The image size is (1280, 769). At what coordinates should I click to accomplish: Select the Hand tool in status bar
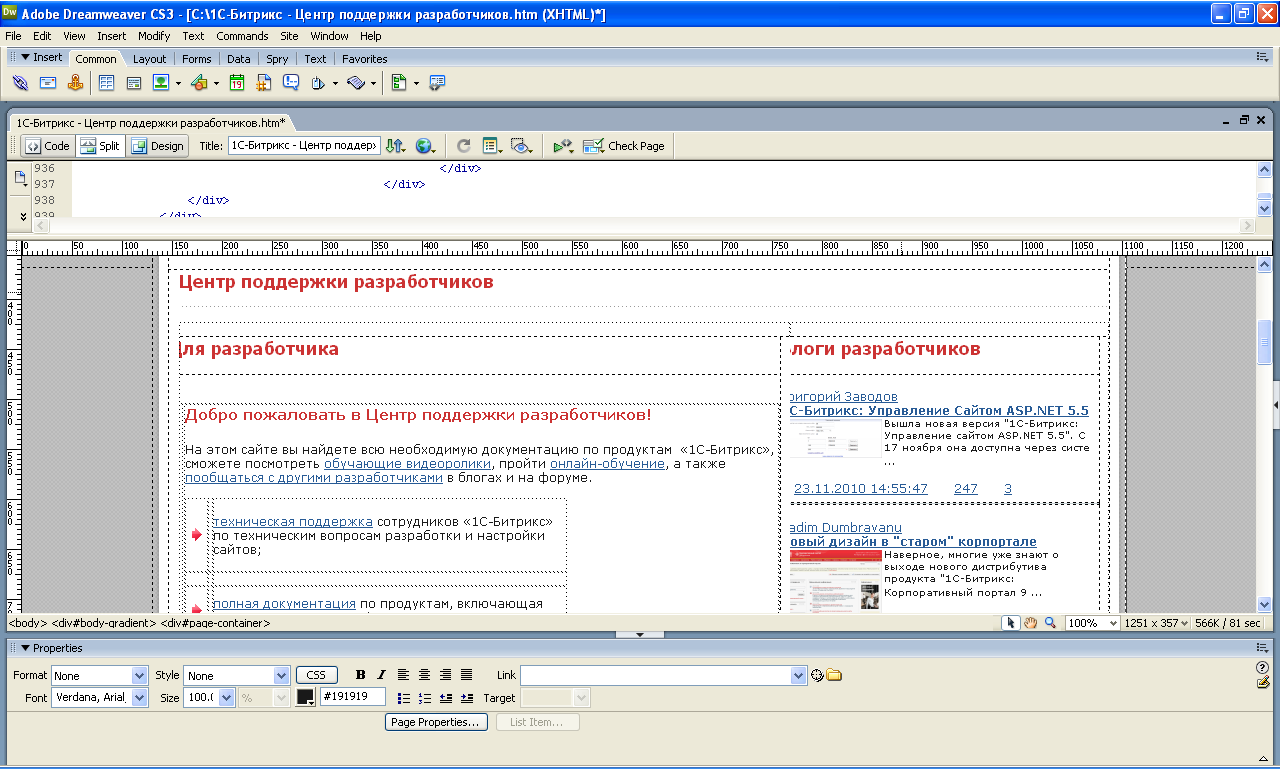pyautogui.click(x=1030, y=622)
